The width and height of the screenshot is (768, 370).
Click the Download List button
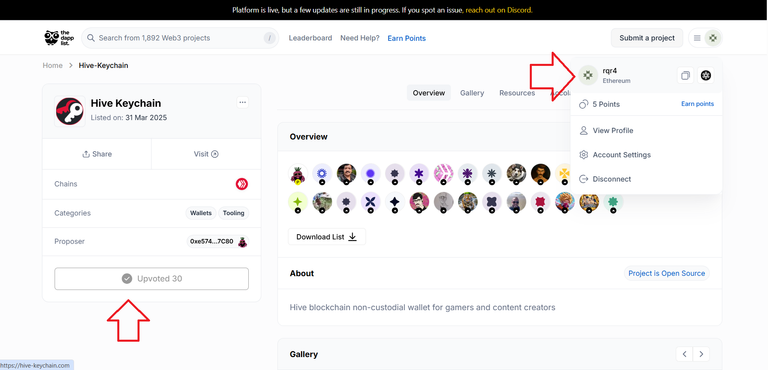(327, 237)
